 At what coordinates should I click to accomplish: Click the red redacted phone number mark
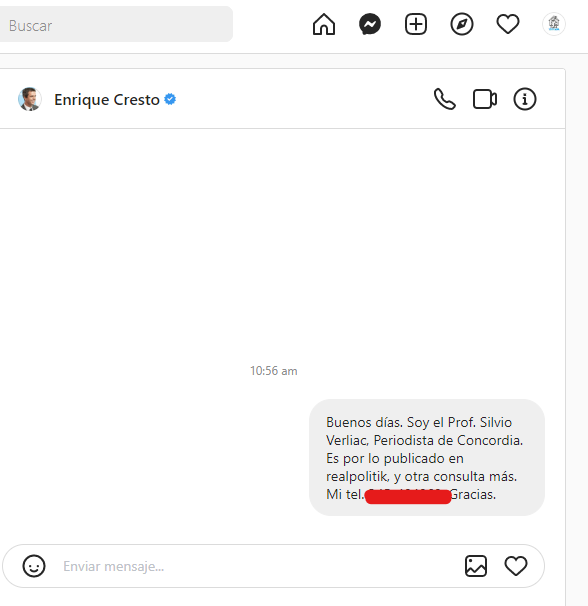pyautogui.click(x=408, y=497)
